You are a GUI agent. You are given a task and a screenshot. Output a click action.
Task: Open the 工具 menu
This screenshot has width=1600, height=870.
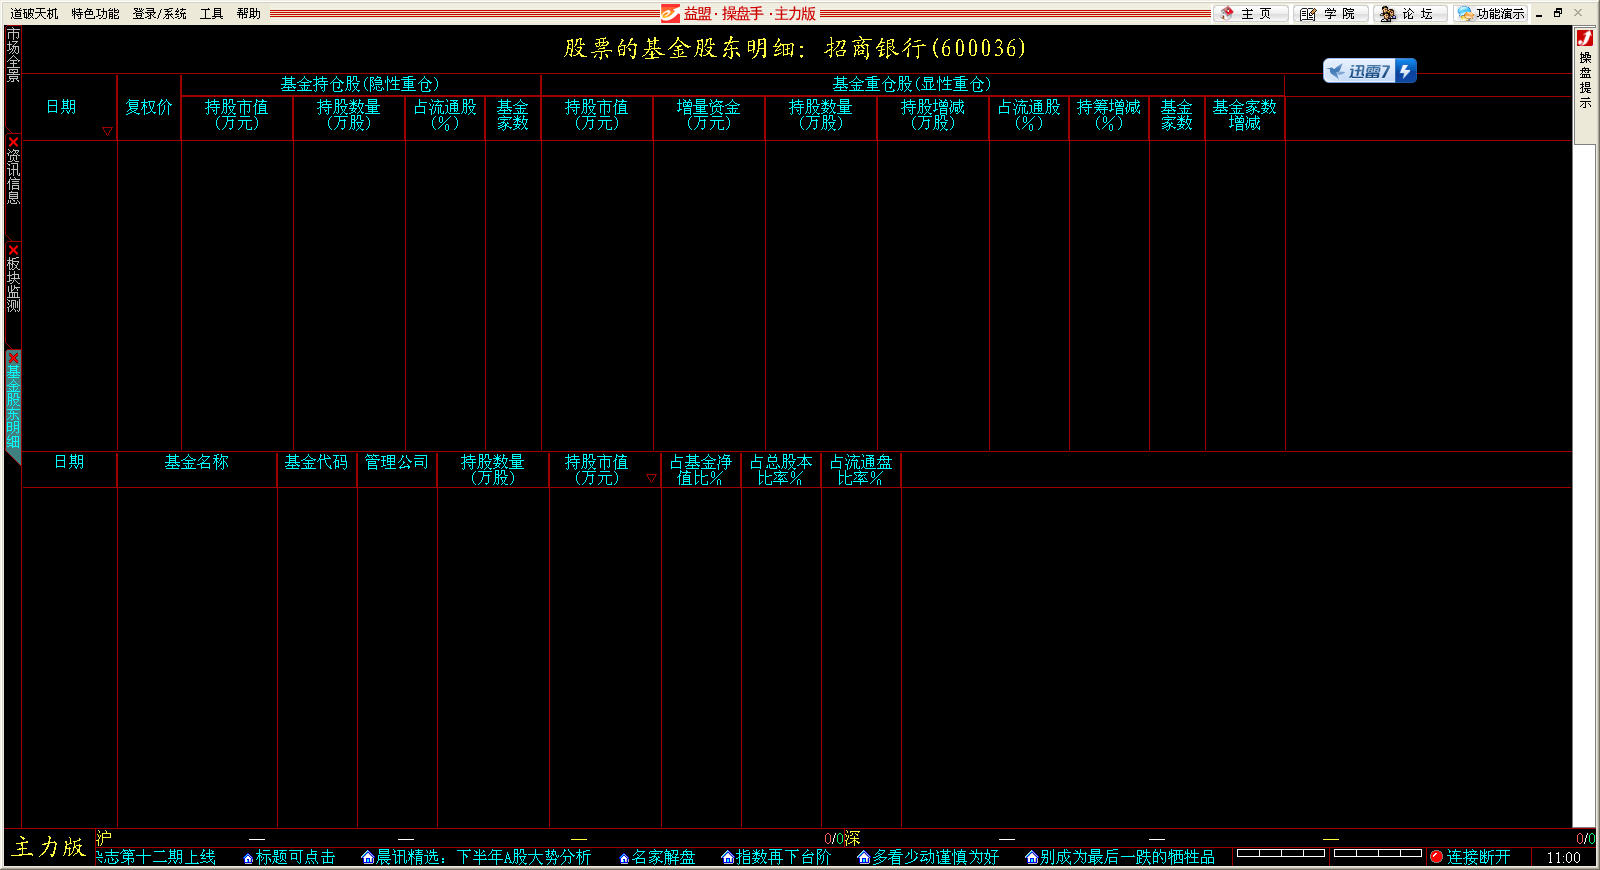pyautogui.click(x=211, y=13)
